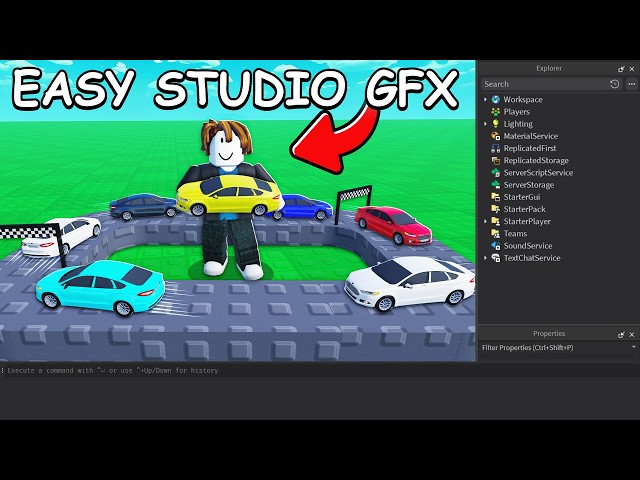The height and width of the screenshot is (480, 640).
Task: Undock the Properties panel
Action: click(x=621, y=335)
